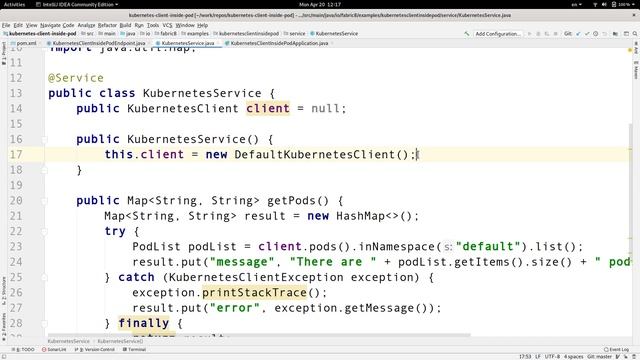The height and width of the screenshot is (360, 640).
Task: Click the Run arrow icon in toolbar
Action: click(529, 33)
